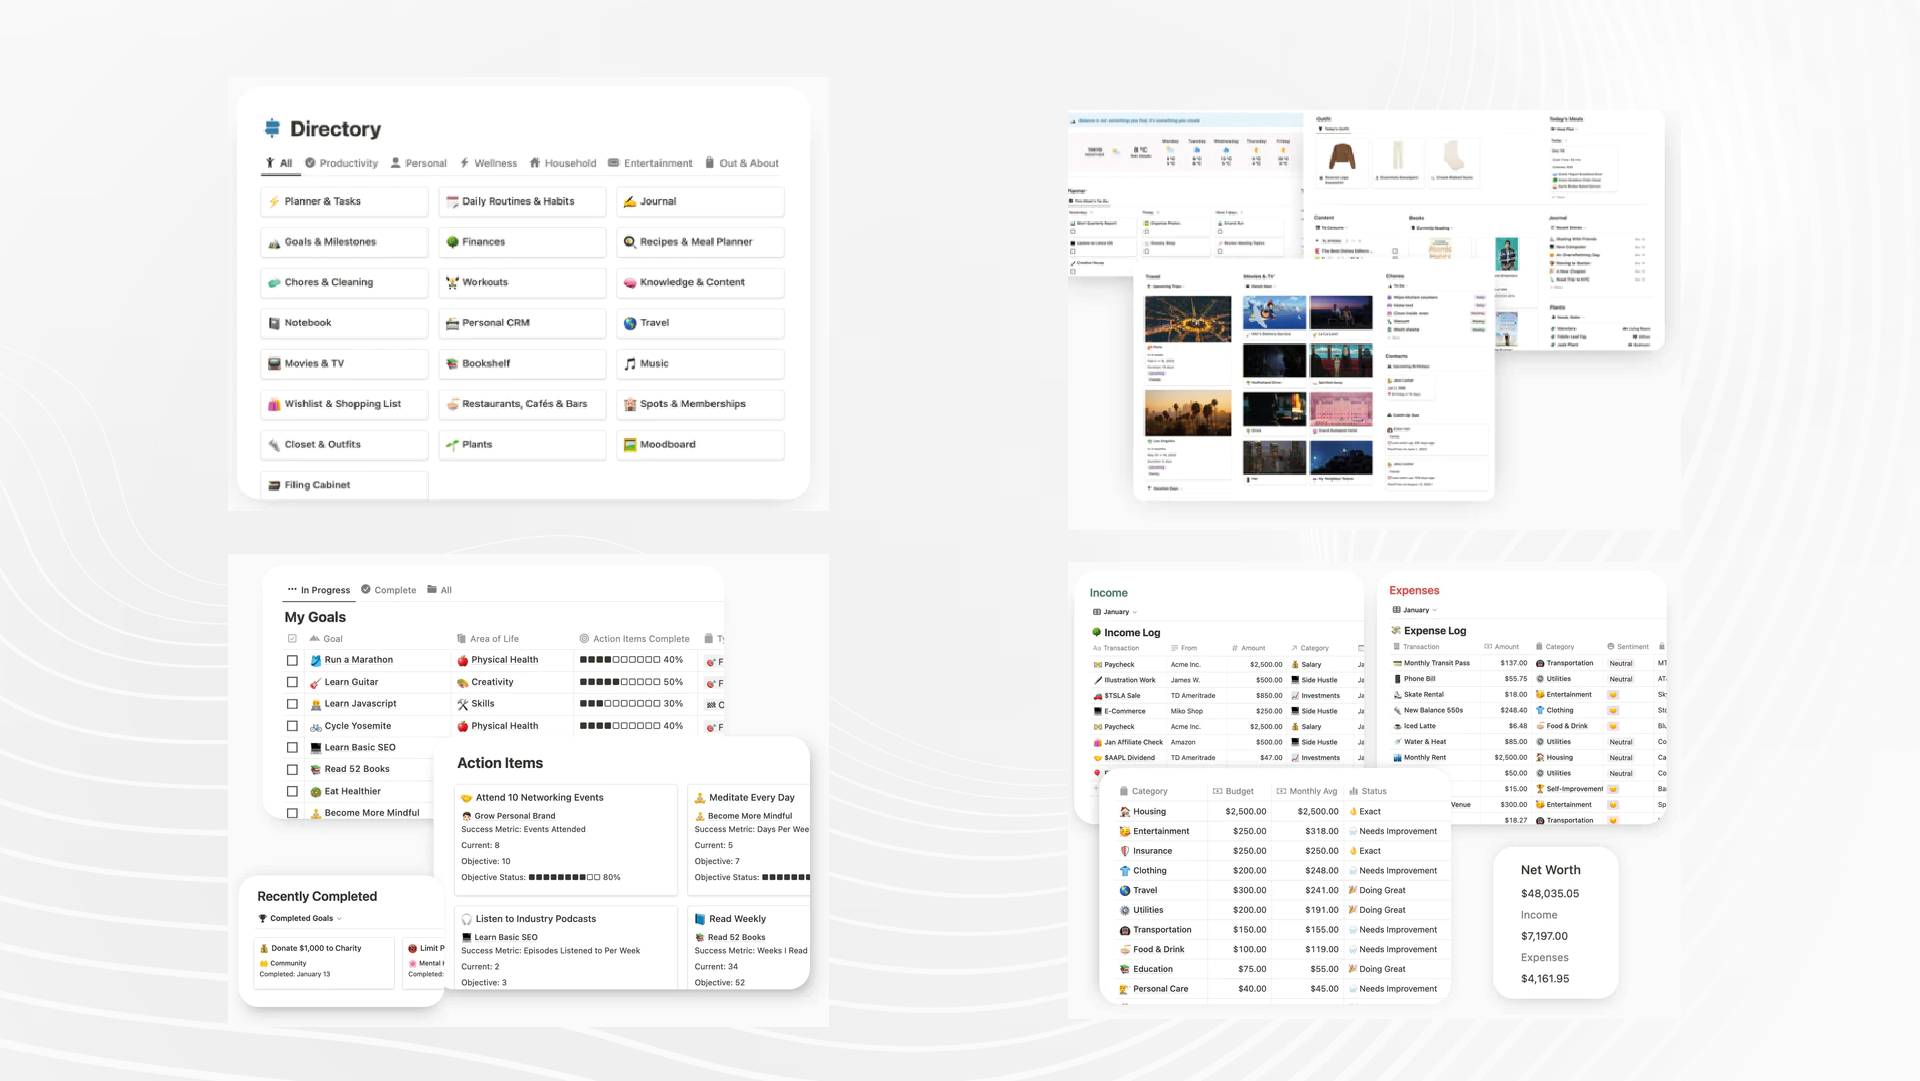Check the Become More Mindful goal checkbox
Viewport: 1920px width, 1081px height.
click(292, 813)
